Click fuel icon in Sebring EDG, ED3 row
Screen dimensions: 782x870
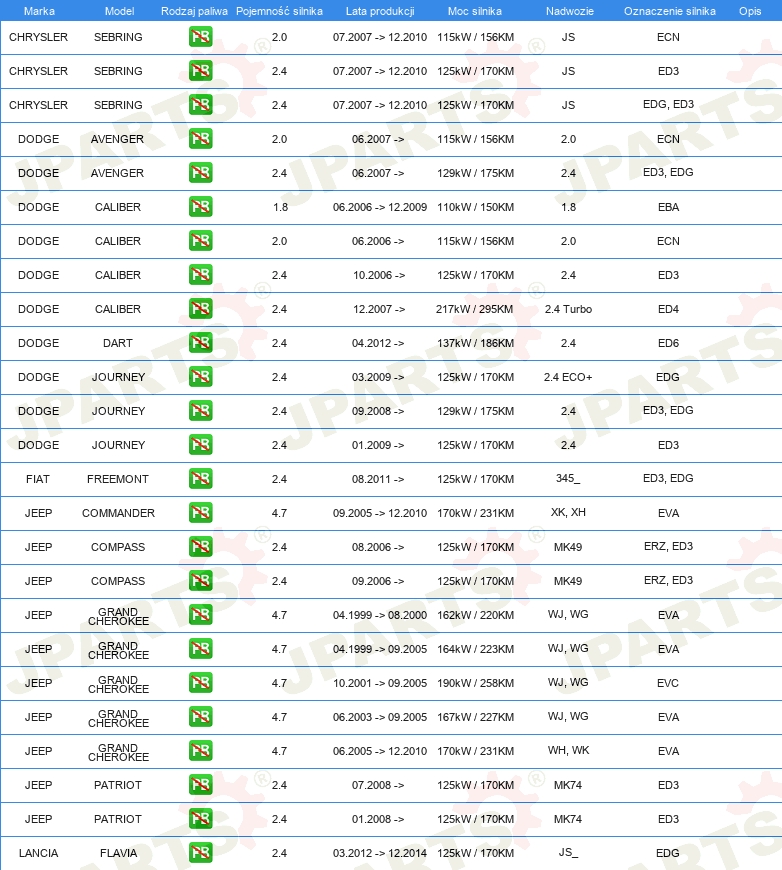(x=200, y=105)
